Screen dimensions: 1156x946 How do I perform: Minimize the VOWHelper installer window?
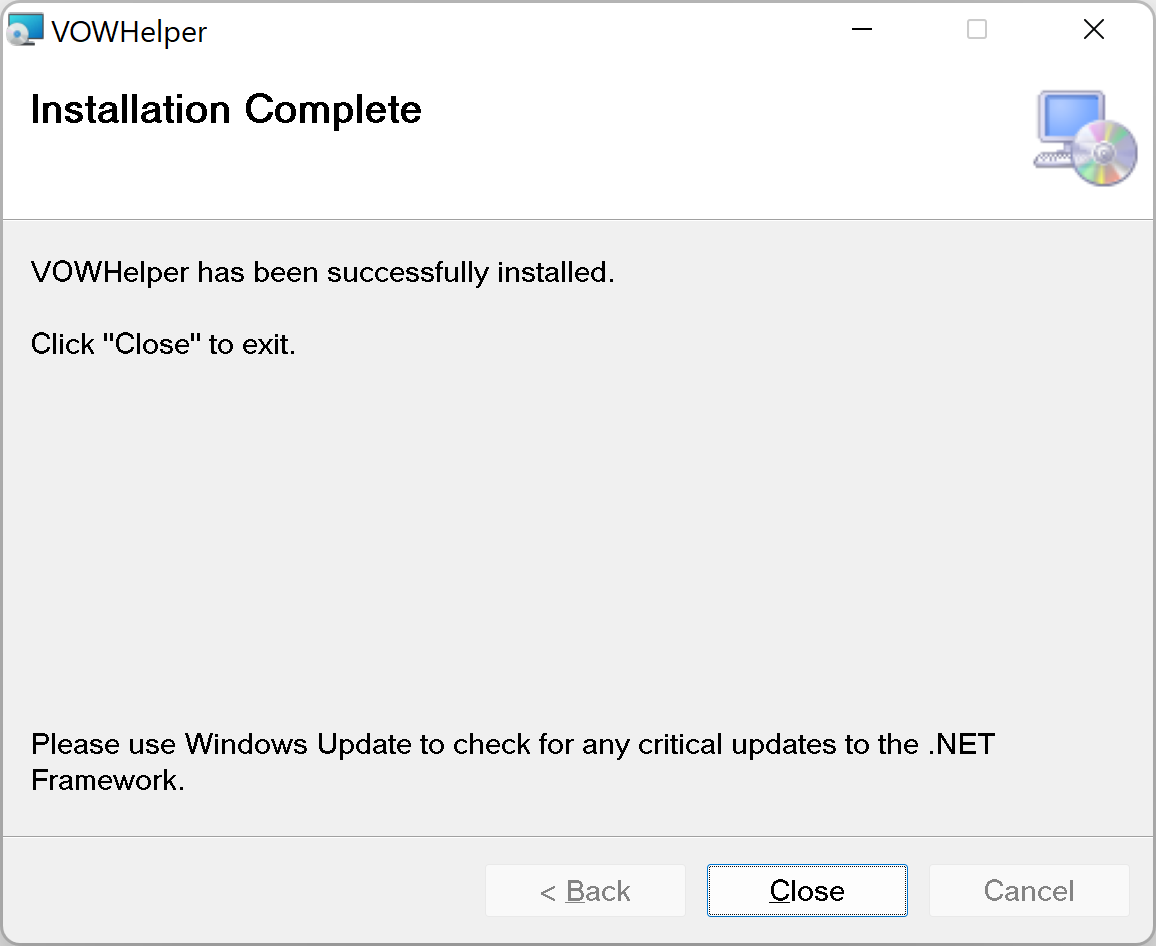(x=861, y=30)
